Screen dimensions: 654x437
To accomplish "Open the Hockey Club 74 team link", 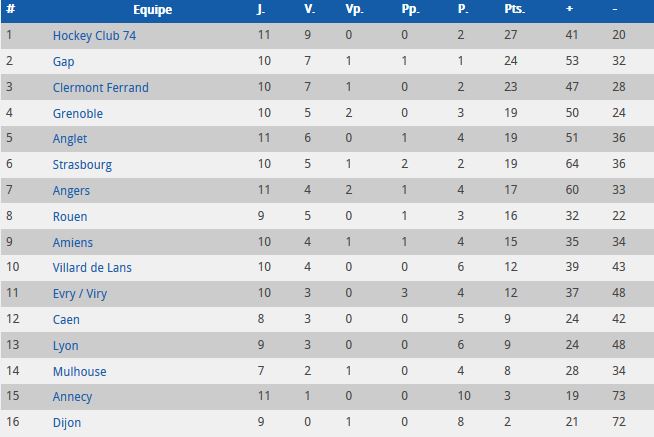I will pos(93,36).
